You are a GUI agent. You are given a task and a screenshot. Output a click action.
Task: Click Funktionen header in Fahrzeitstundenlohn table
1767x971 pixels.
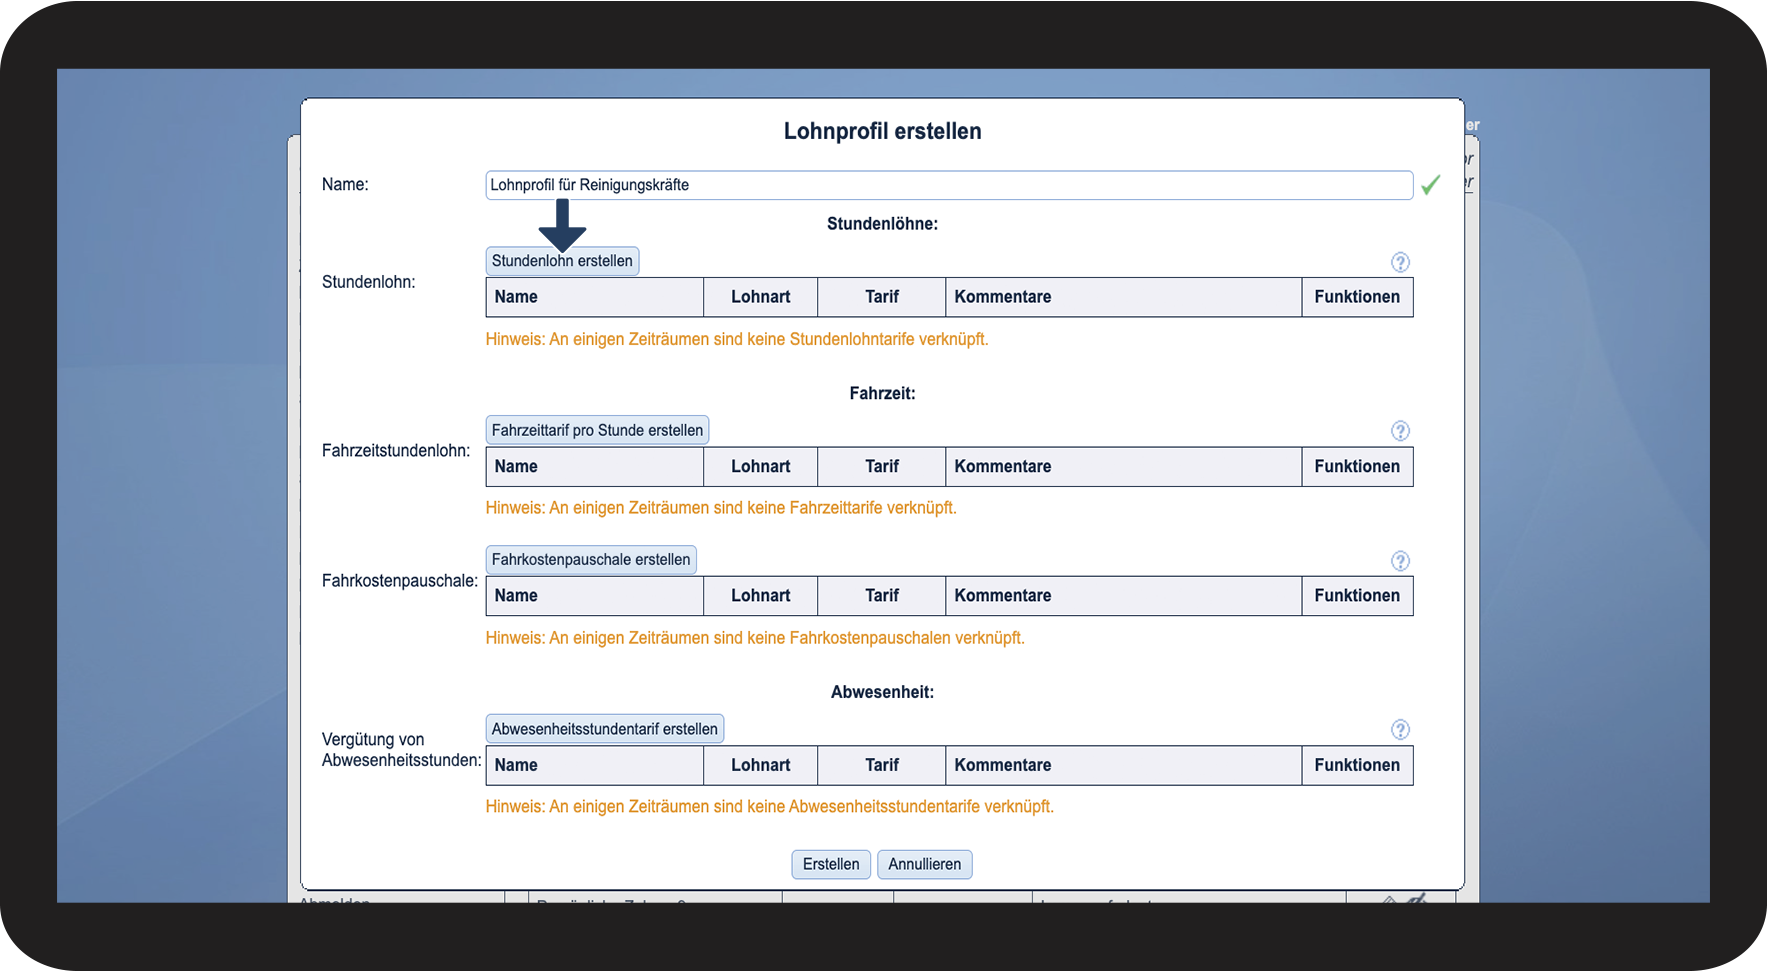[x=1357, y=467]
